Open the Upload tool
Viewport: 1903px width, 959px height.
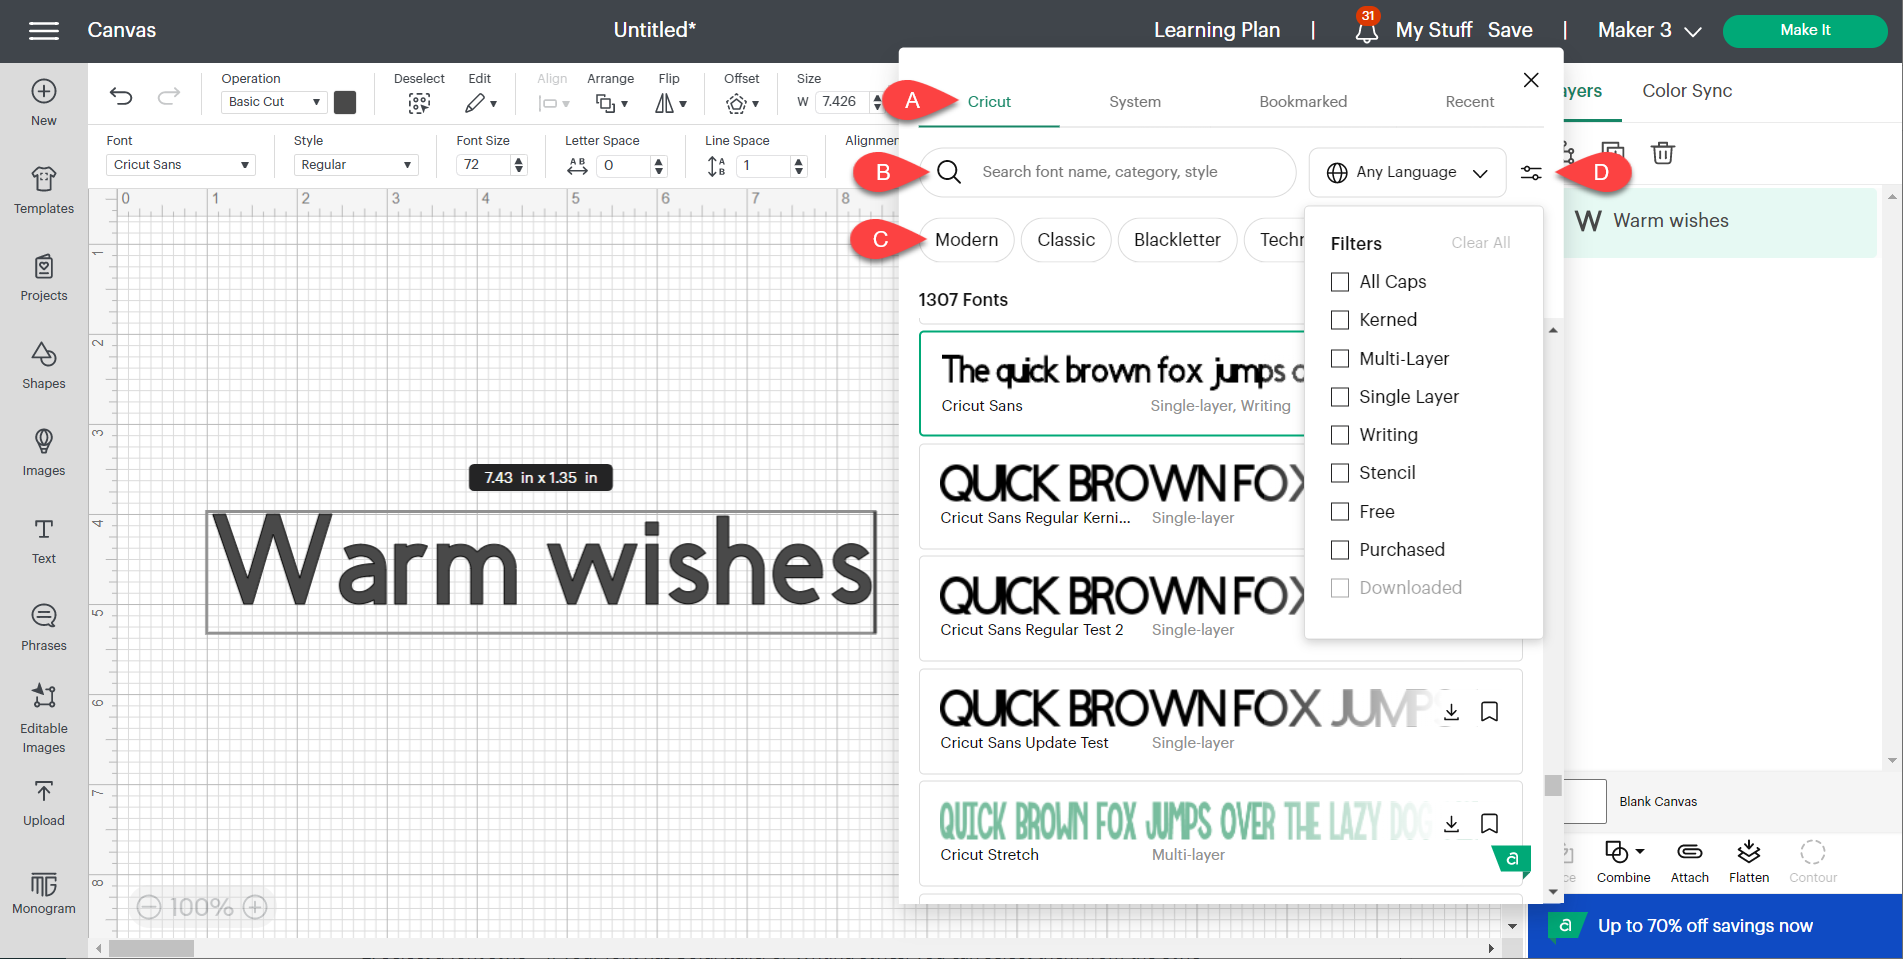(43, 803)
